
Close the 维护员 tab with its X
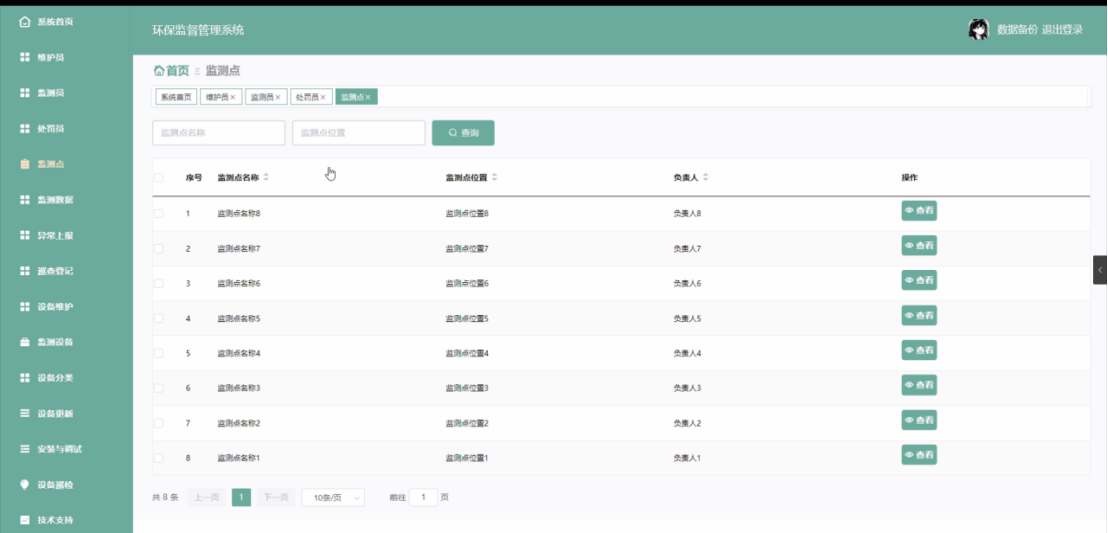pyautogui.click(x=232, y=98)
